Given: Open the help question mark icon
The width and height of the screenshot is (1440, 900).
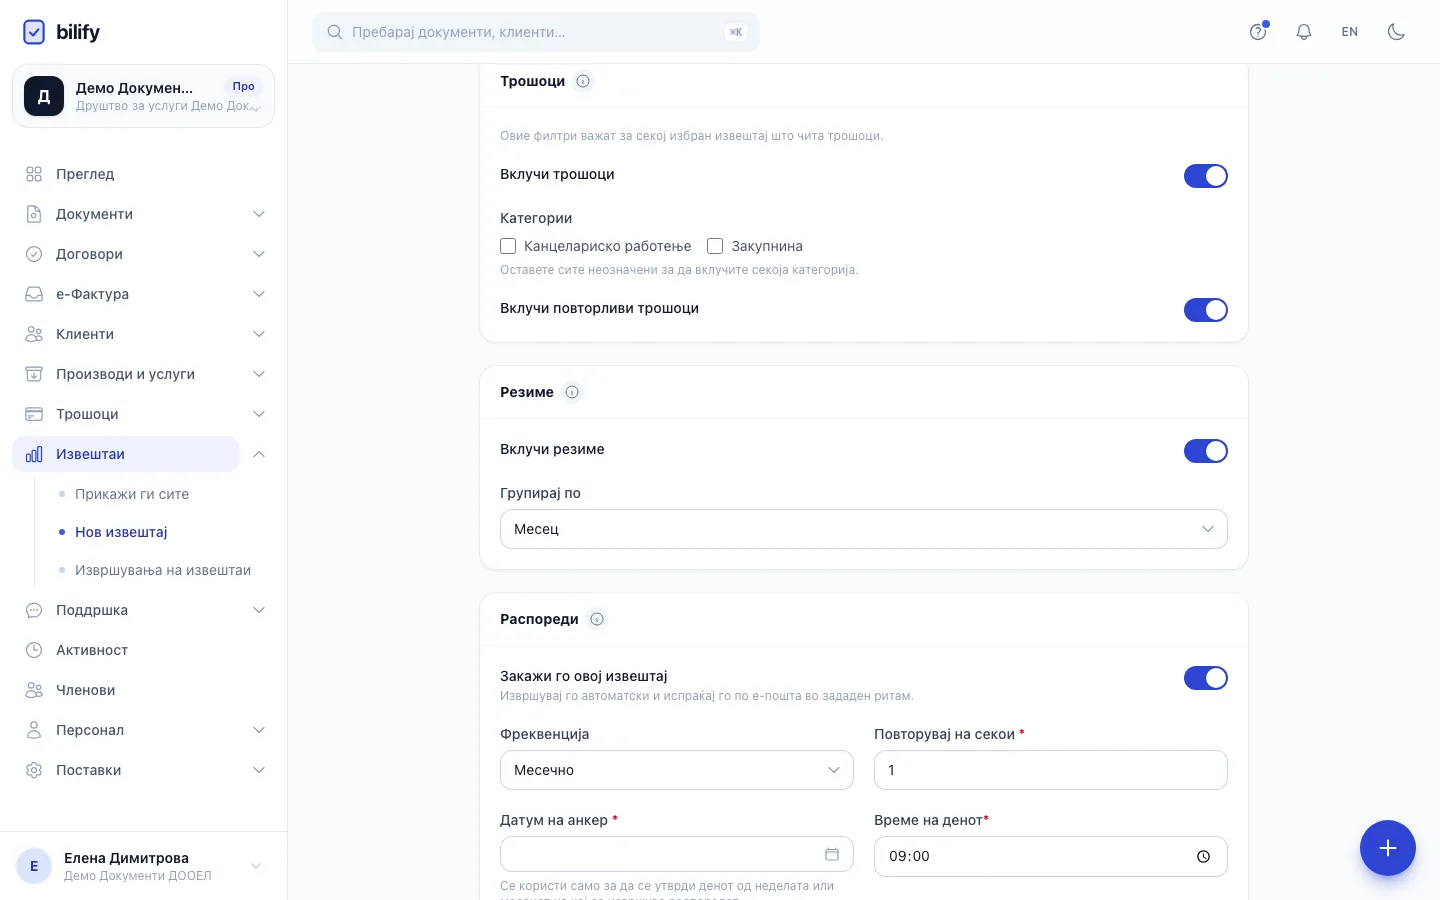Looking at the screenshot, I should 1258,32.
